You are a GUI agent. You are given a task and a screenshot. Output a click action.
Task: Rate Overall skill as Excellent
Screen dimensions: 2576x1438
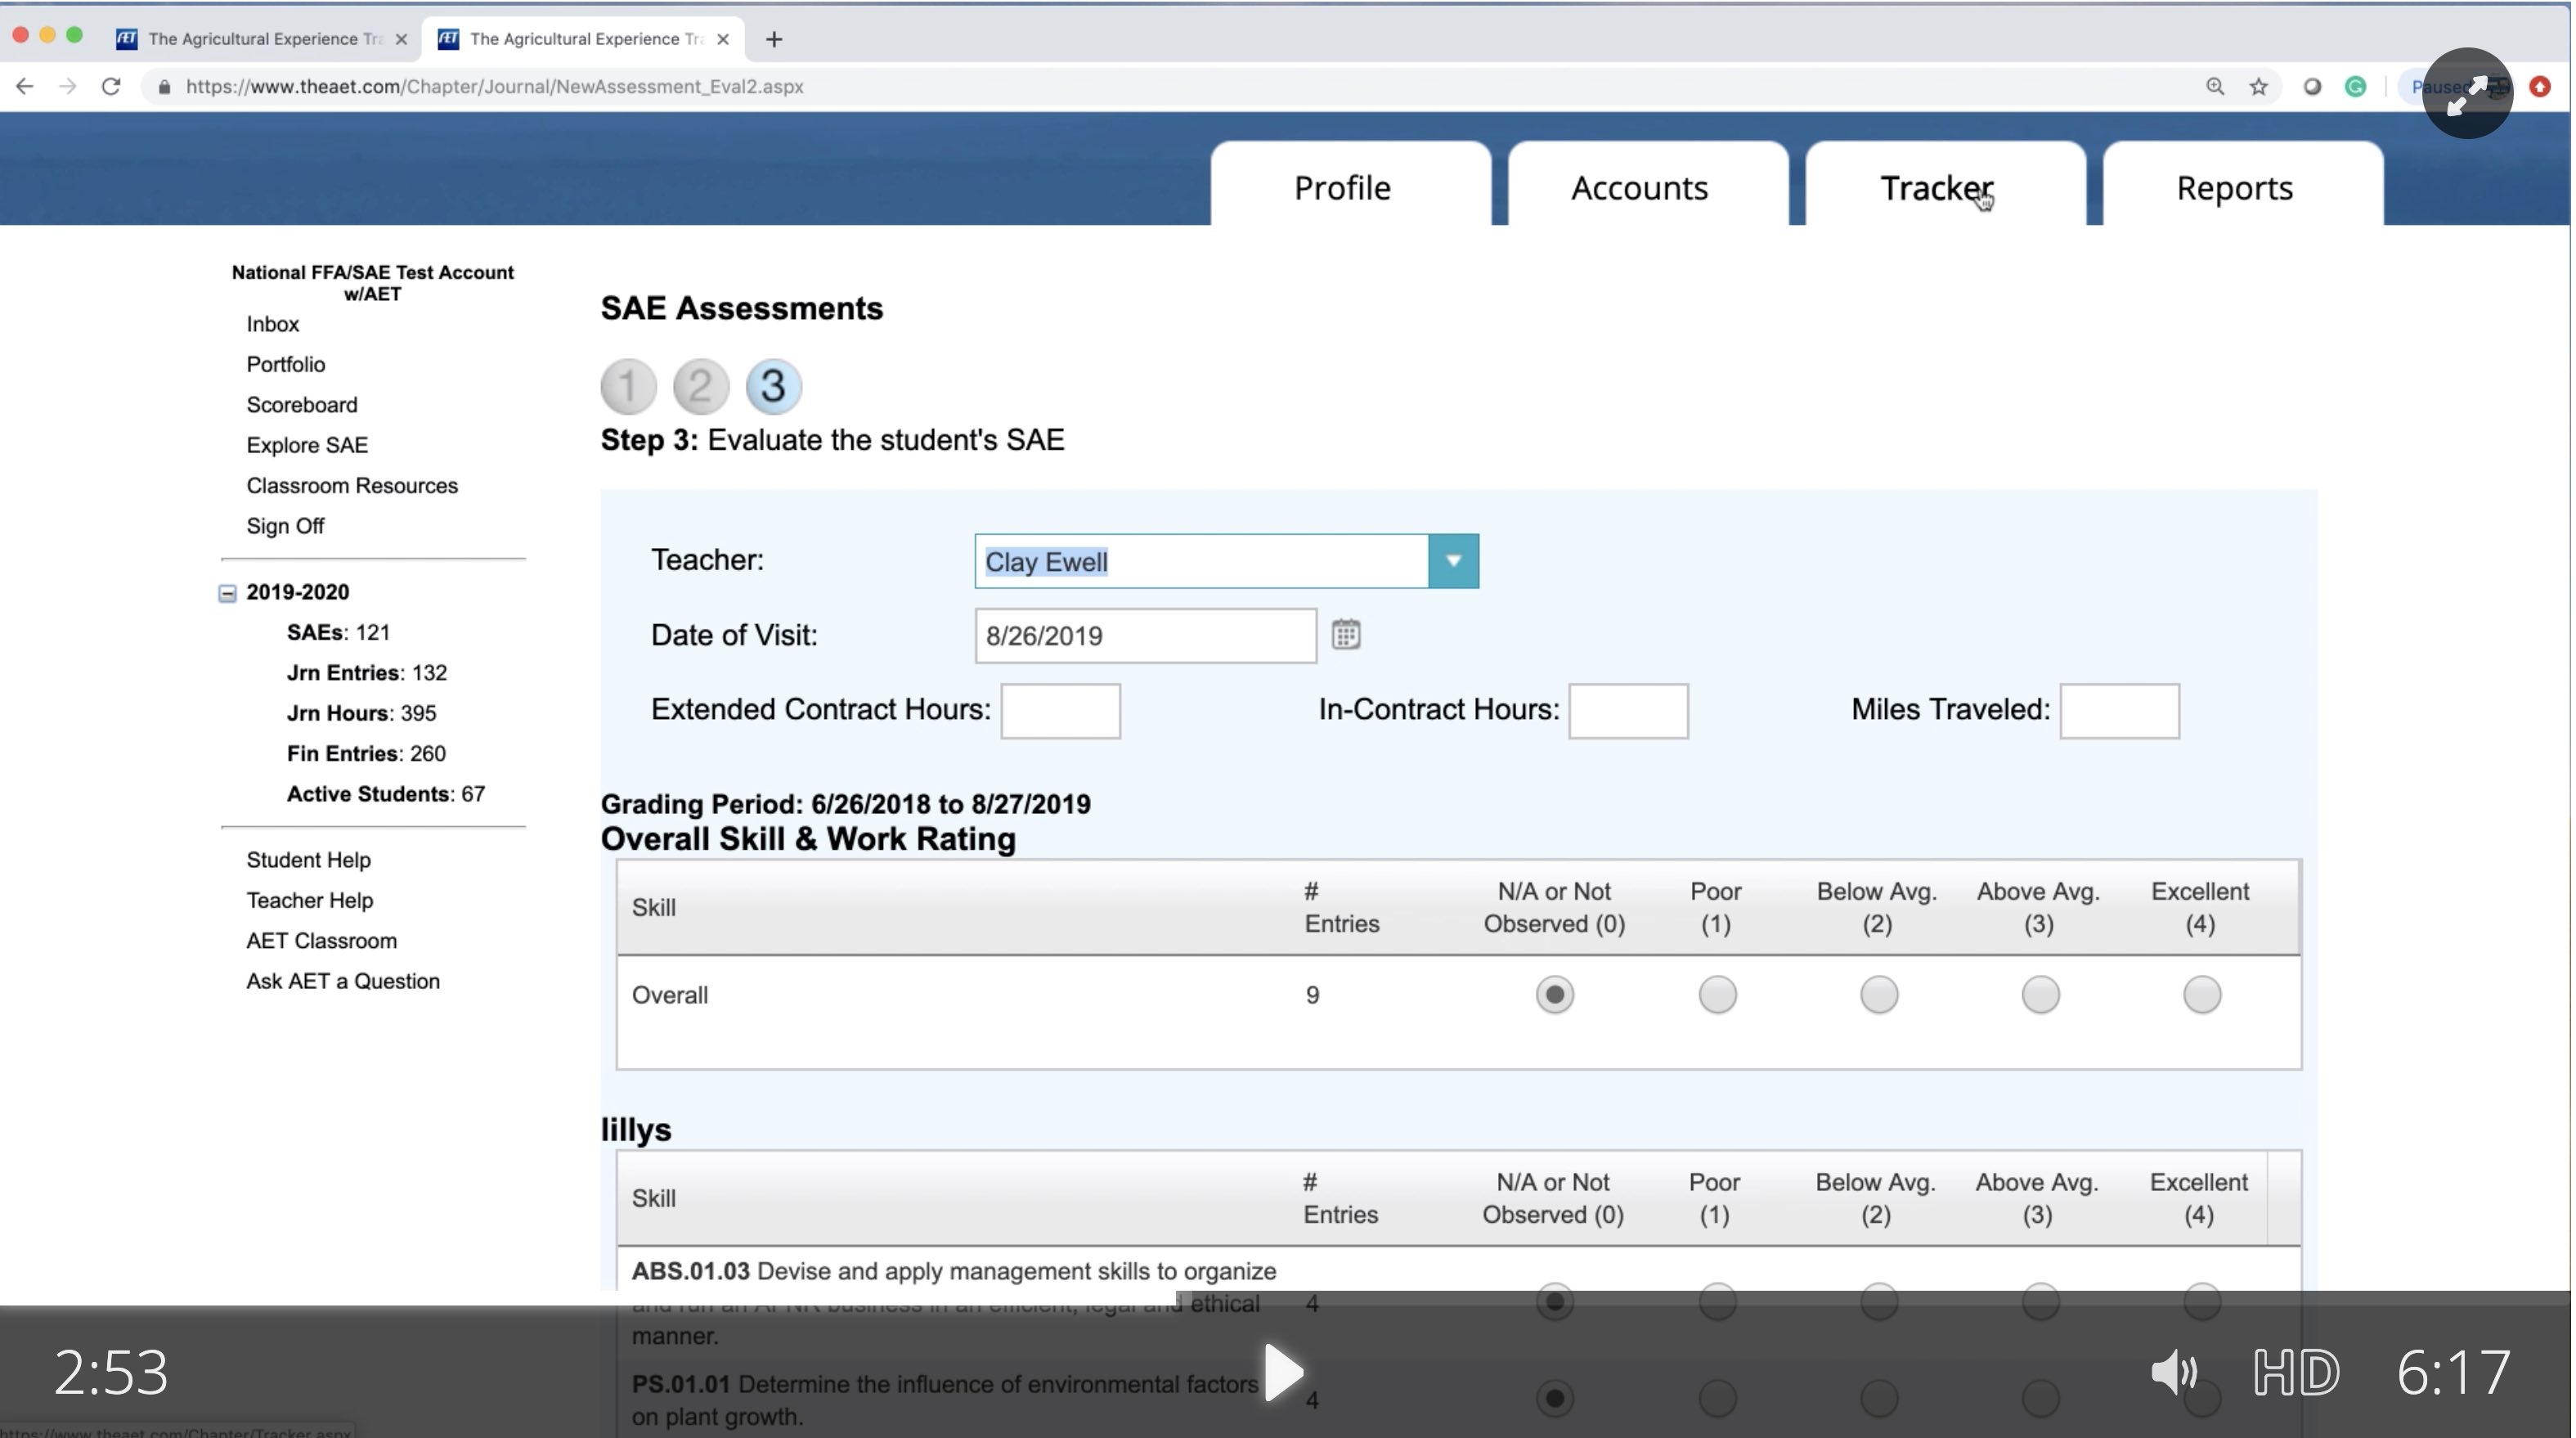(x=2201, y=995)
